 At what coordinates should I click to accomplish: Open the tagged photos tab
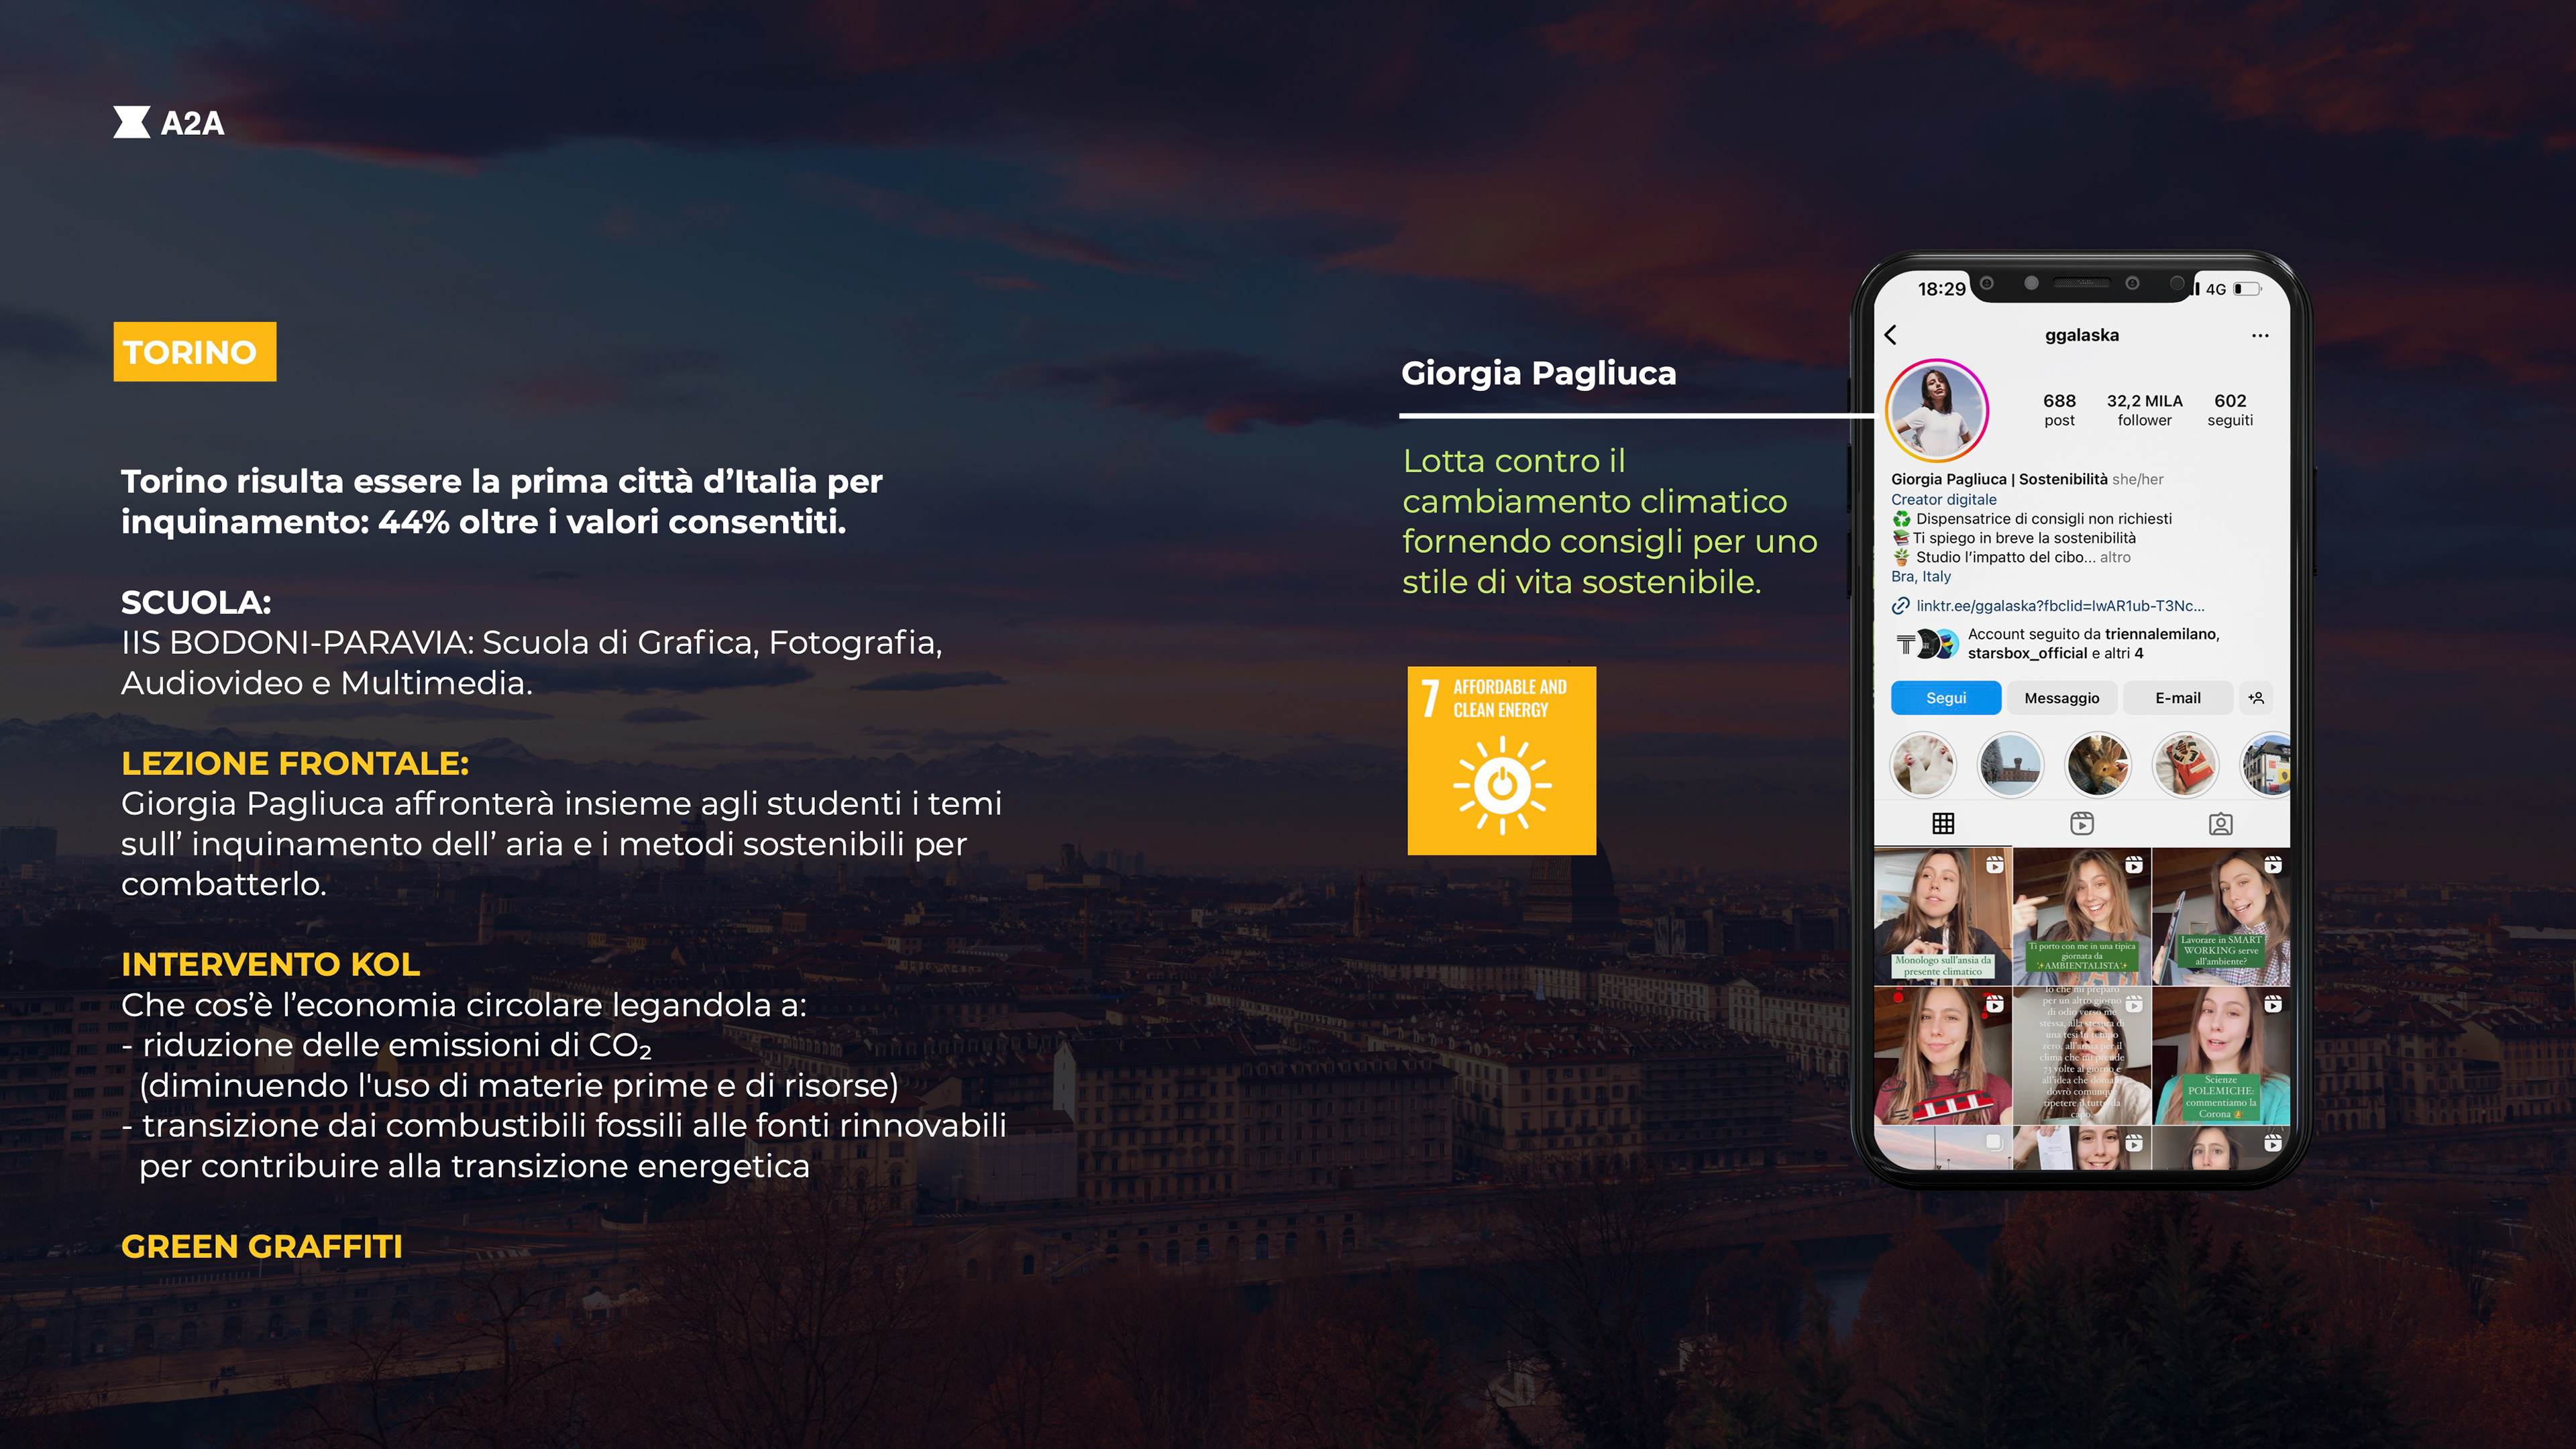(2220, 824)
